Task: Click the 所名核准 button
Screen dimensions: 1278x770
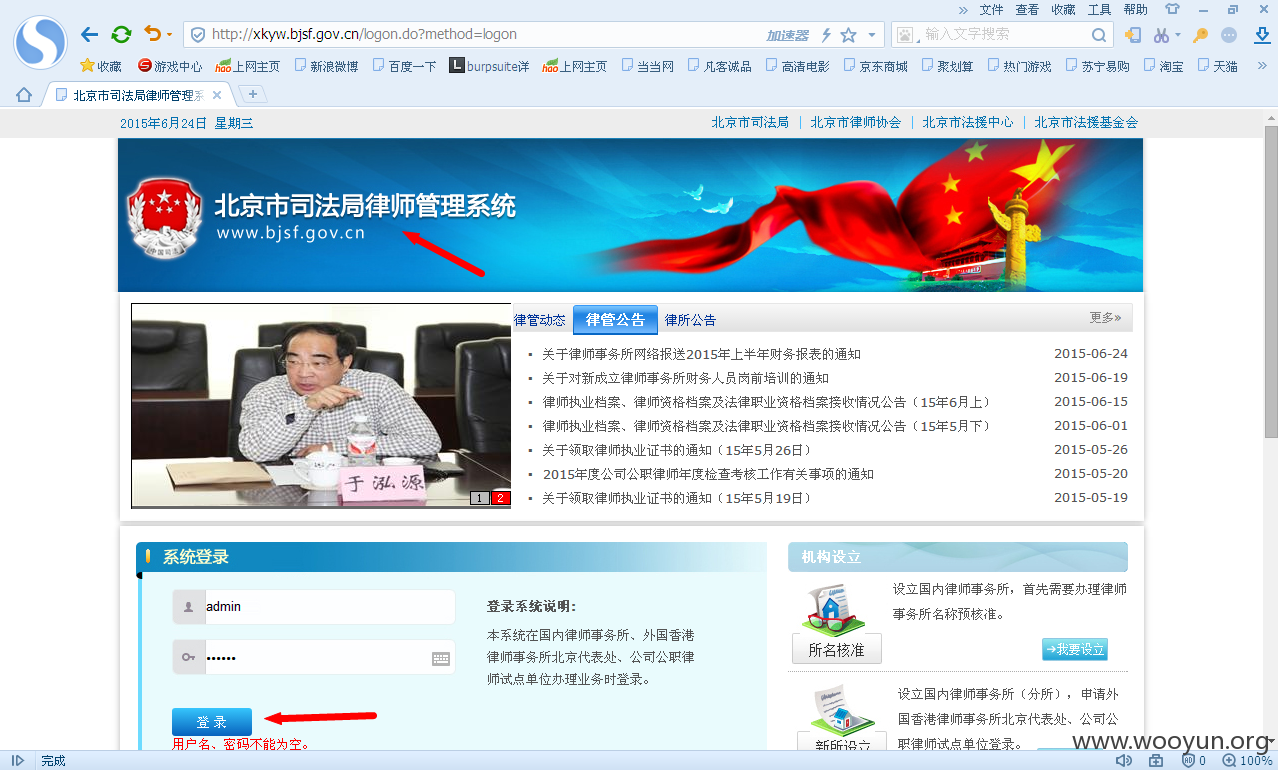Action: point(837,649)
